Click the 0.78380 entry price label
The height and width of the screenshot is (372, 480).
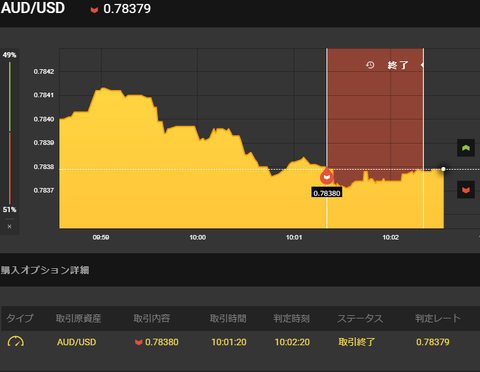(x=327, y=193)
